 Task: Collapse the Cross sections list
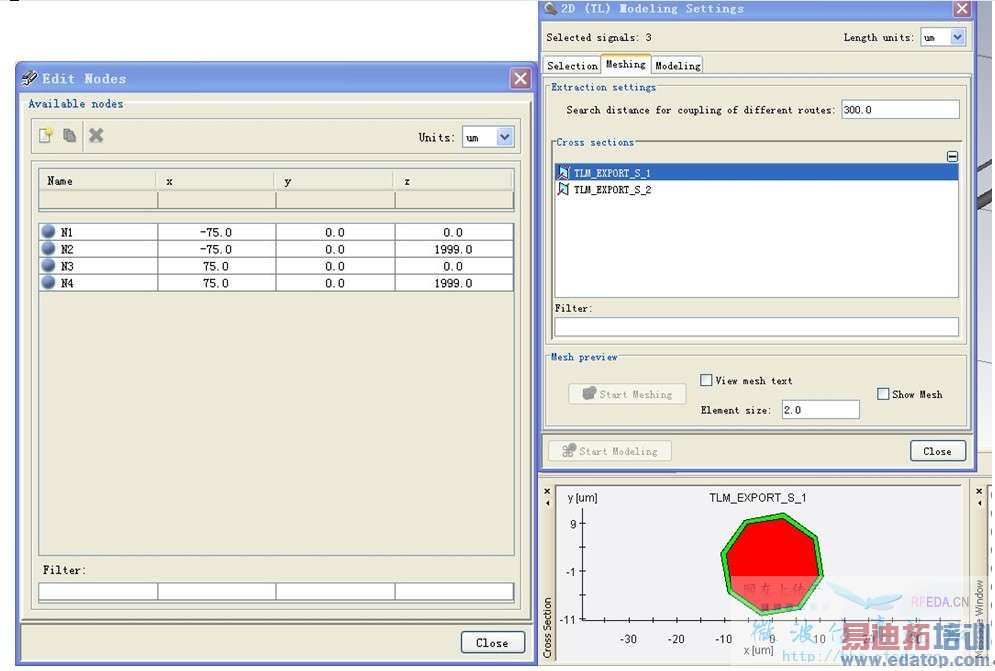tap(952, 156)
